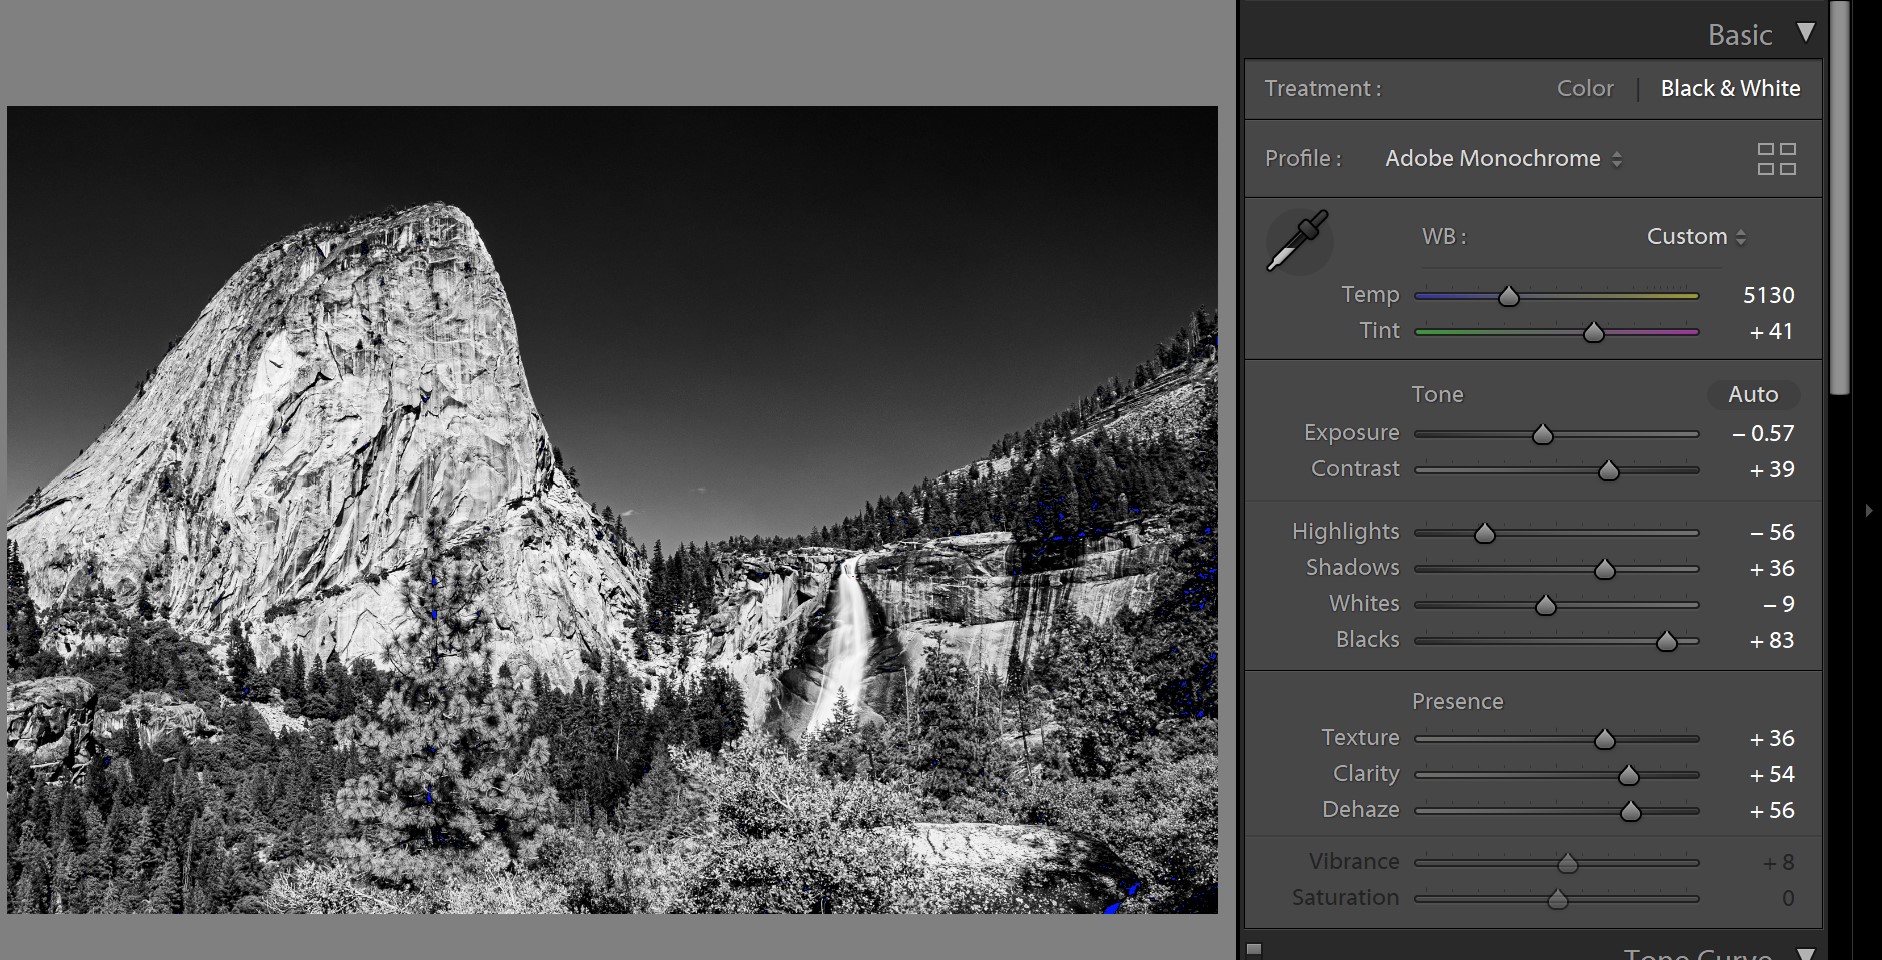Collapse the Basic panel with its triangle
The width and height of the screenshot is (1882, 960).
pyautogui.click(x=1806, y=32)
